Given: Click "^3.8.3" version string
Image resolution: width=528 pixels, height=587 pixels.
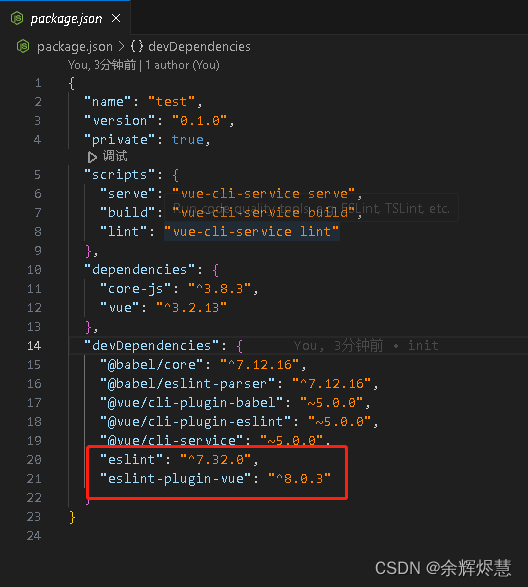Looking at the screenshot, I should 219,289.
